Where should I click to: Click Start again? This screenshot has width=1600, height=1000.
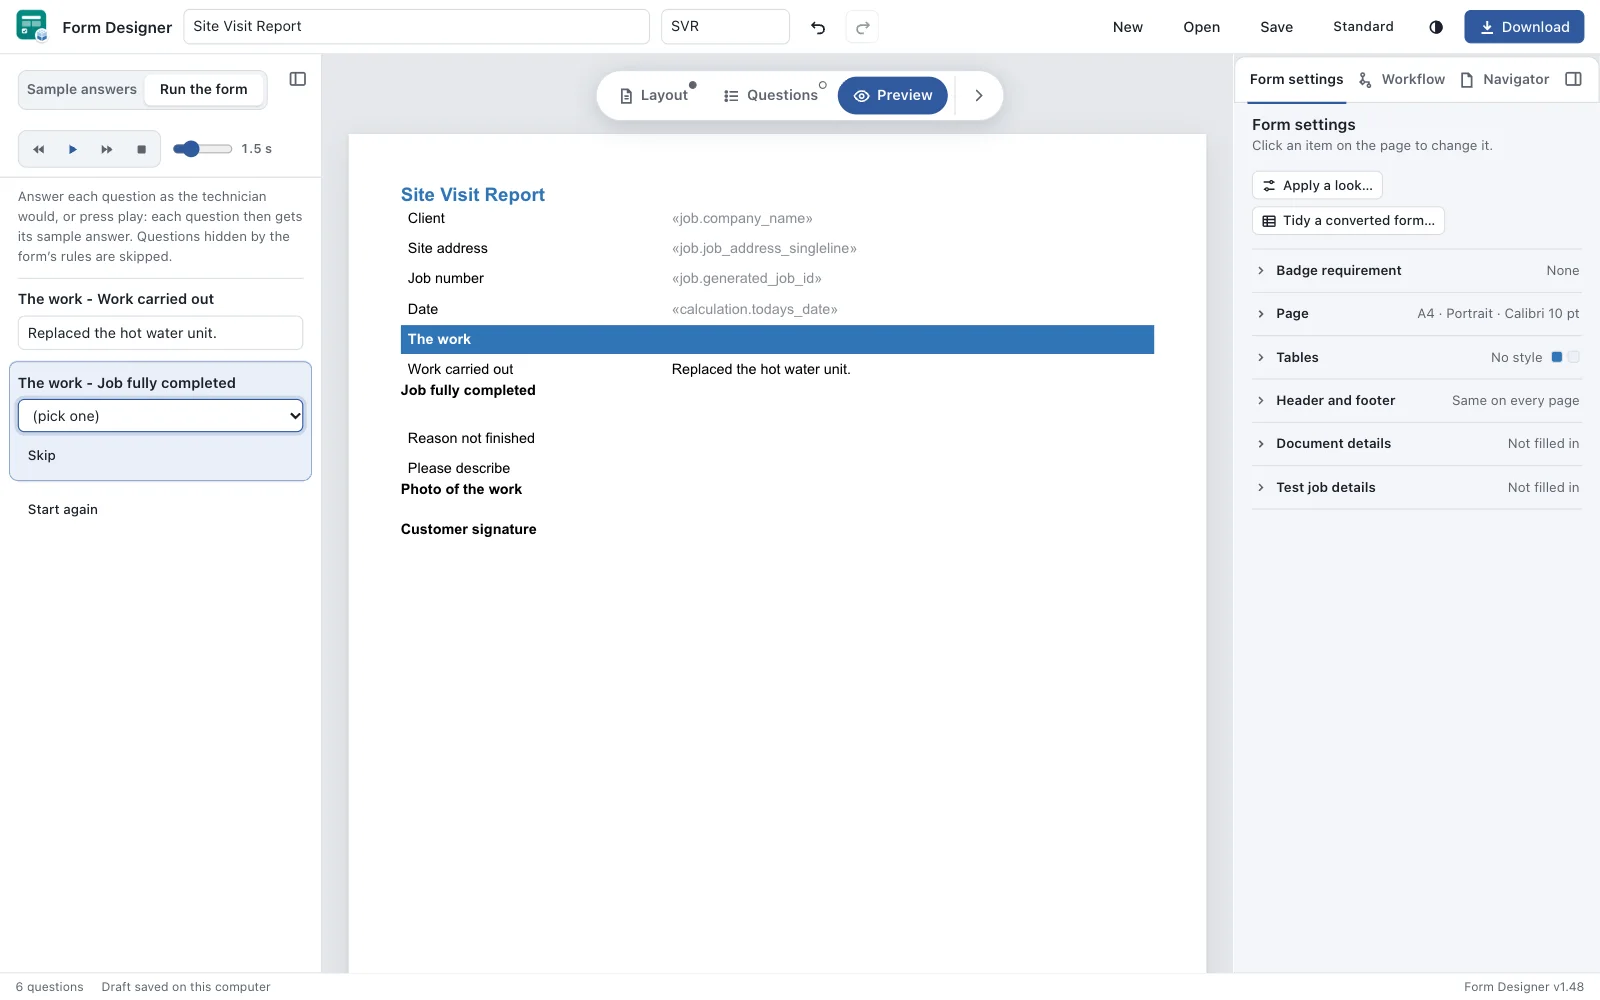(x=63, y=510)
